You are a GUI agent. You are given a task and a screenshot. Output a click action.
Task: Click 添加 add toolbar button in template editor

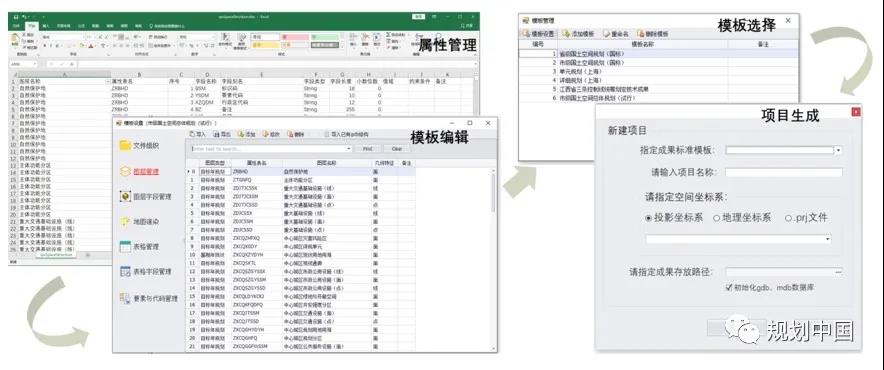[x=247, y=134]
